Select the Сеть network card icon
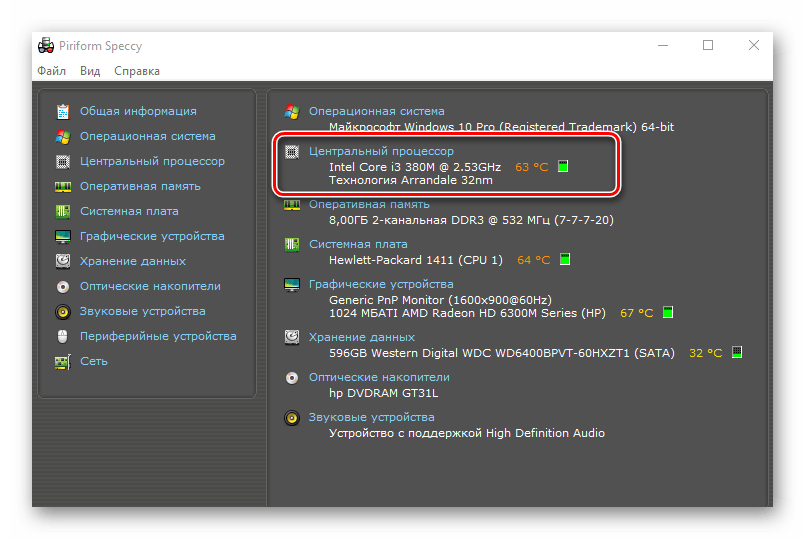The width and height of the screenshot is (805, 539). [63, 362]
